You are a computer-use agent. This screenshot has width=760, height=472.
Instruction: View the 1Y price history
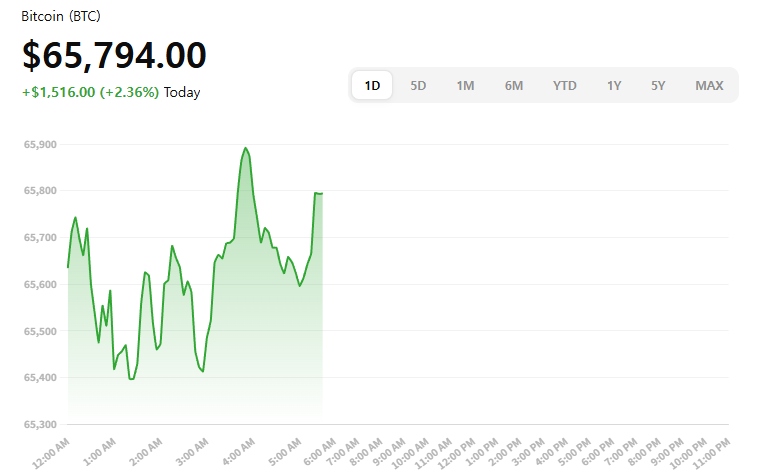pyautogui.click(x=614, y=86)
